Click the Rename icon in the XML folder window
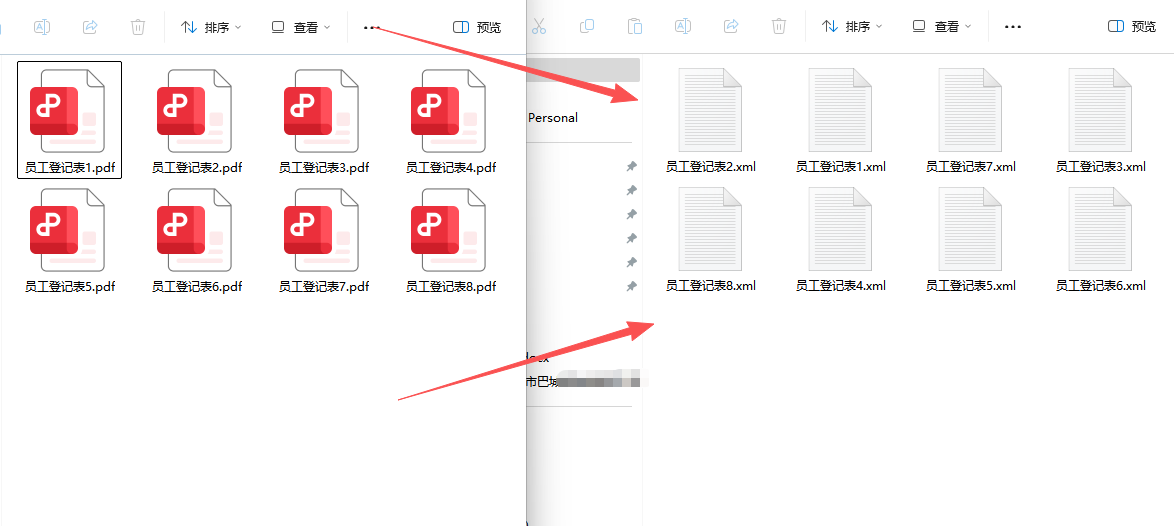 click(x=683, y=26)
